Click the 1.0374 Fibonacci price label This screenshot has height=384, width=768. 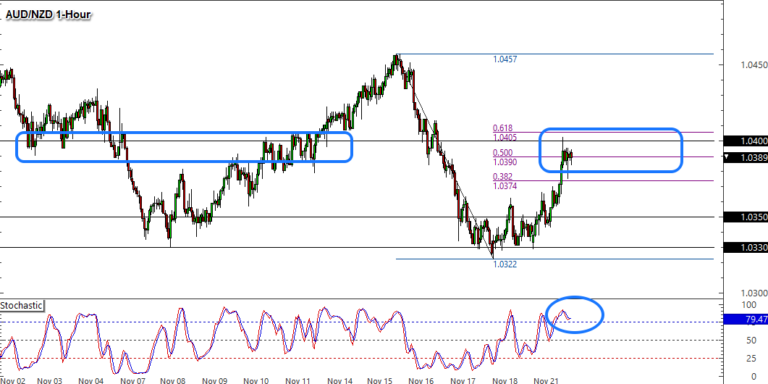[505, 186]
